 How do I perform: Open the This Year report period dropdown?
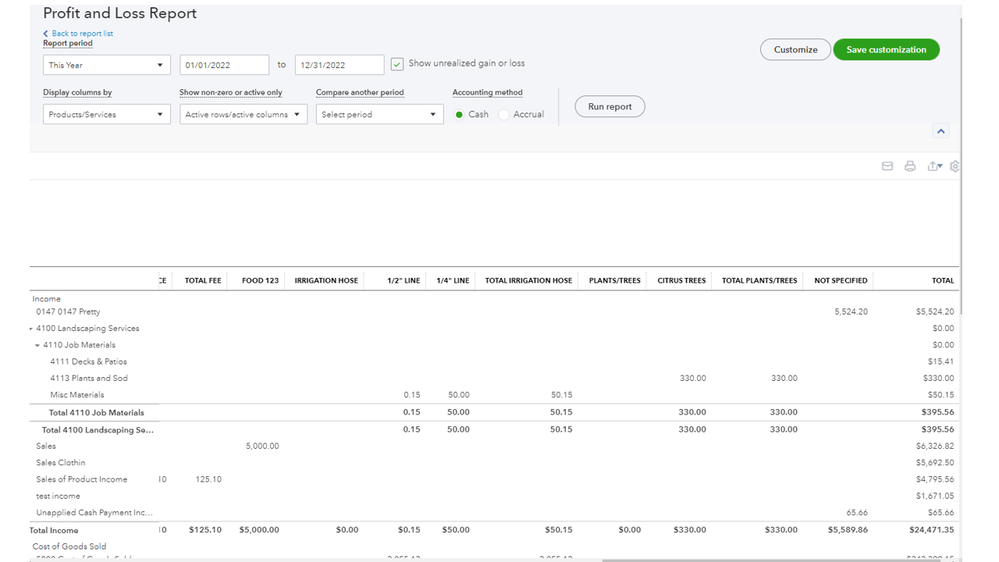click(106, 65)
